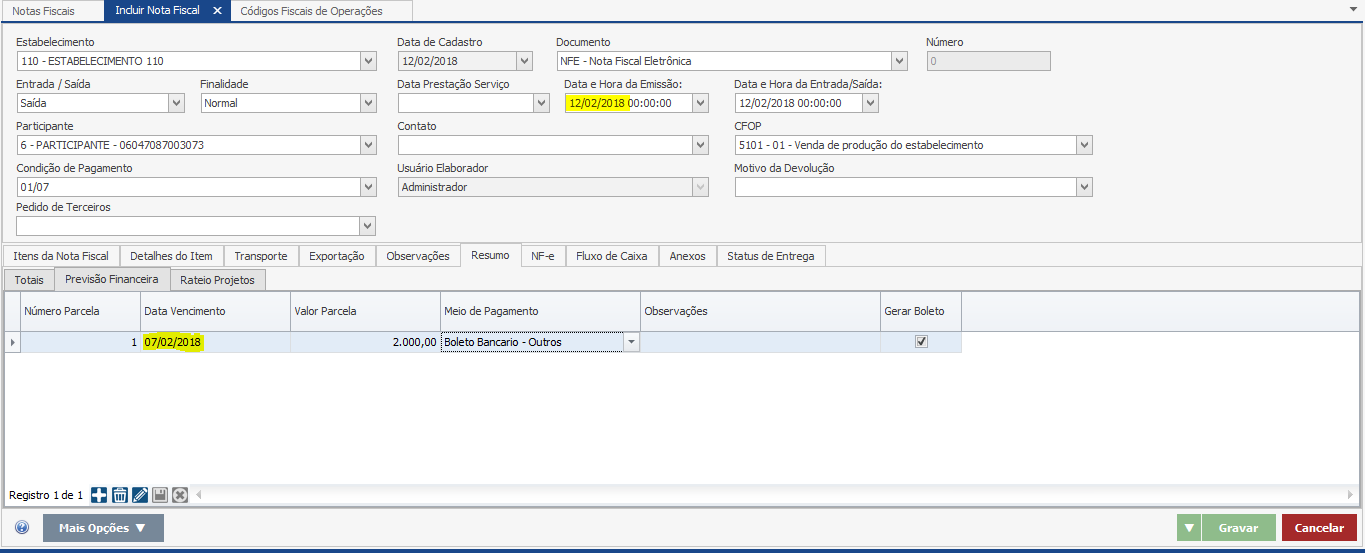Edit the record with pencil icon
The width and height of the screenshot is (1365, 553).
[x=140, y=495]
